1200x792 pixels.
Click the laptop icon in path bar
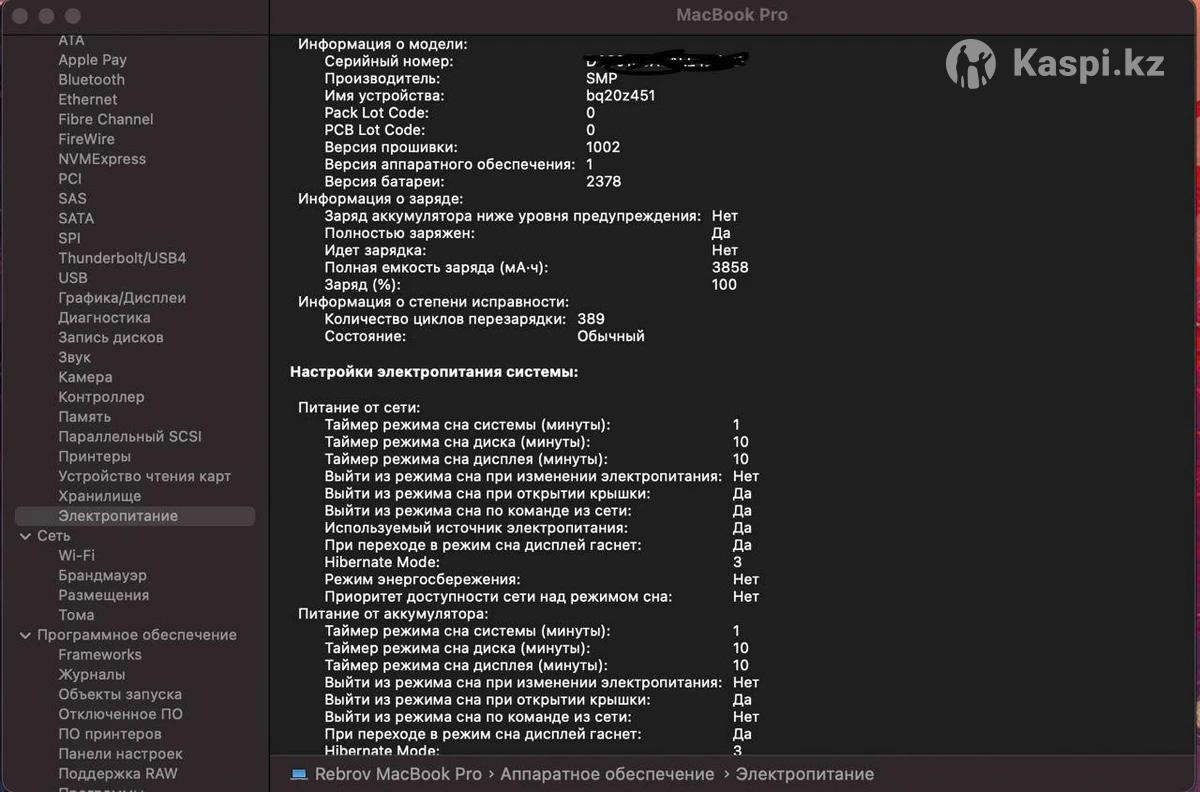pos(298,774)
